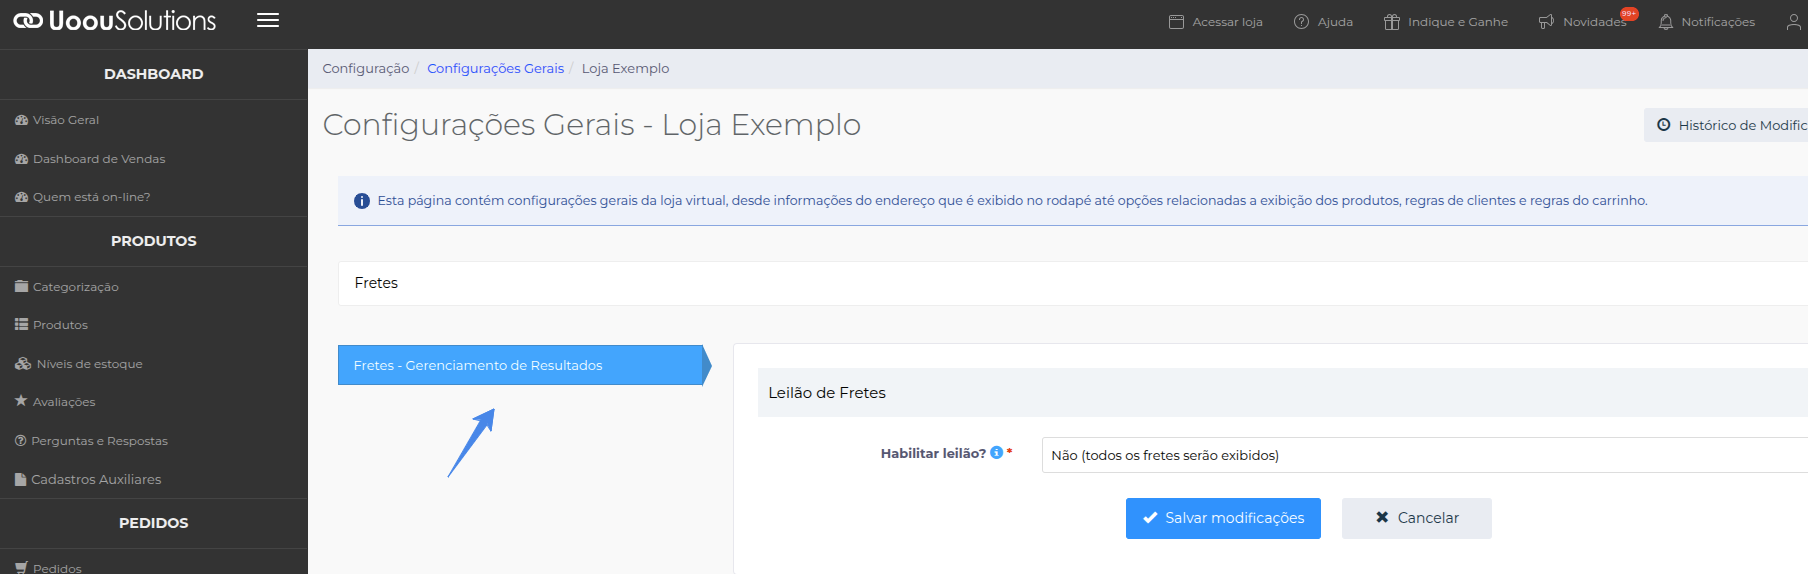Click the Avaliações star icon
The image size is (1808, 574).
point(21,401)
